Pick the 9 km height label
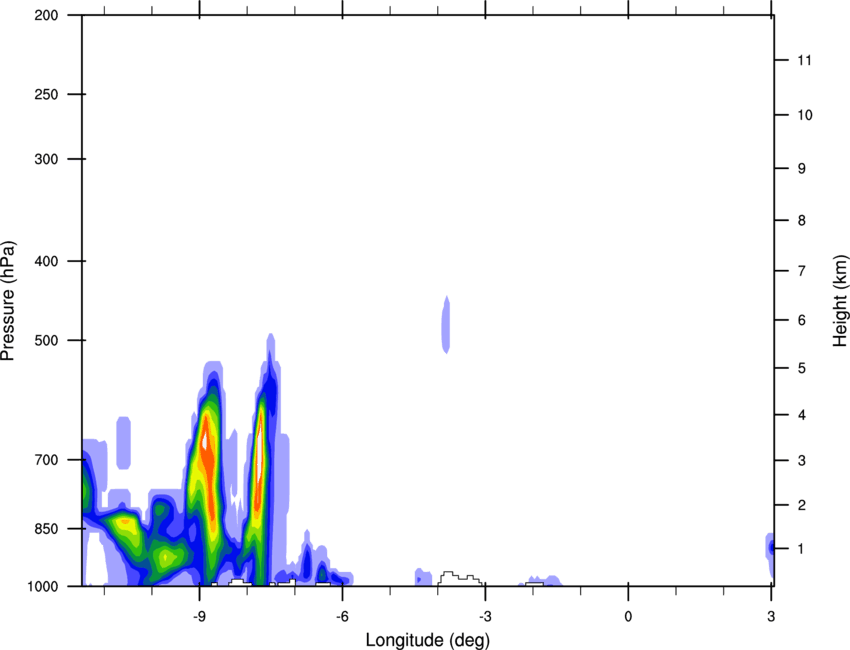850x650 pixels. pos(802,169)
